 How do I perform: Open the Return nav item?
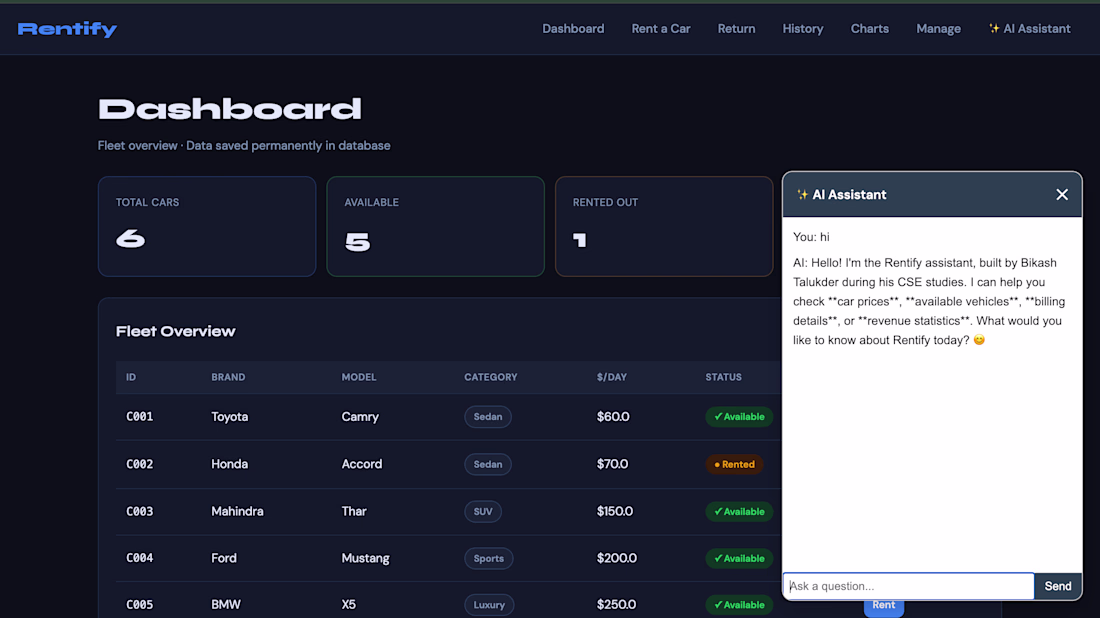[737, 29]
